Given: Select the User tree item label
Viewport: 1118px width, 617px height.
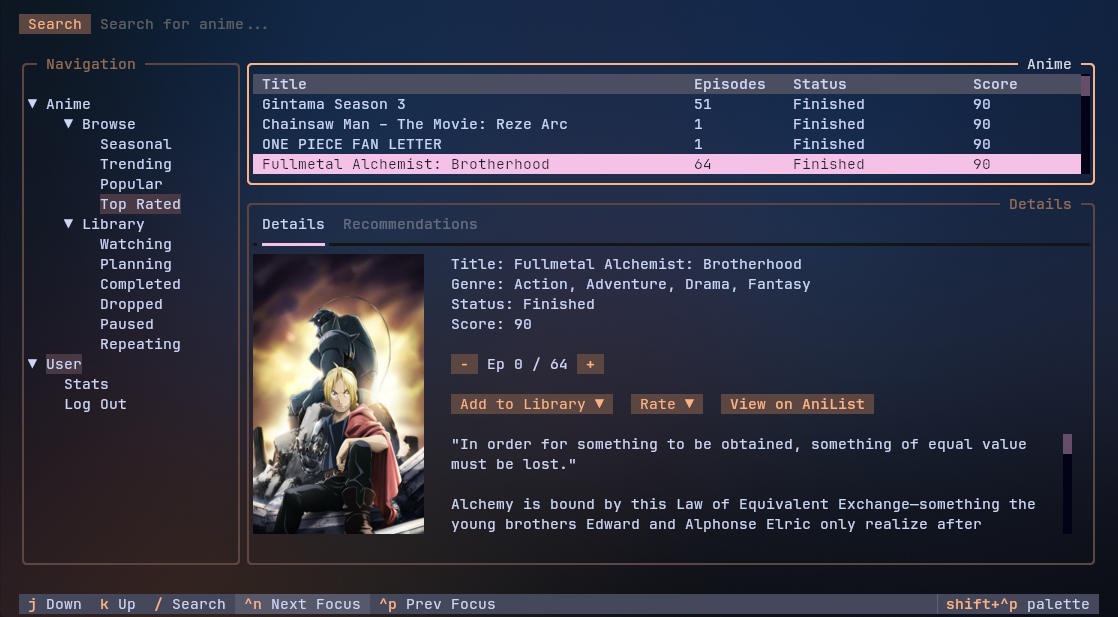Looking at the screenshot, I should [64, 364].
